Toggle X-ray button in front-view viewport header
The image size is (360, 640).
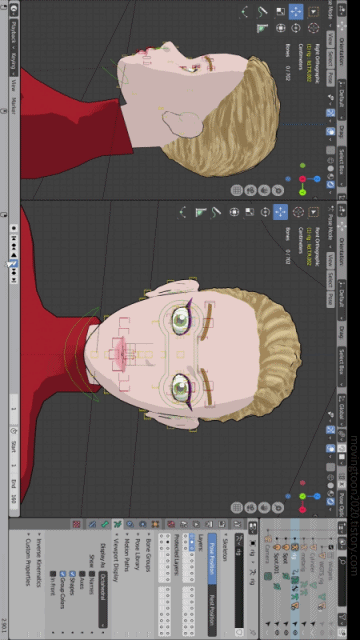331,466
